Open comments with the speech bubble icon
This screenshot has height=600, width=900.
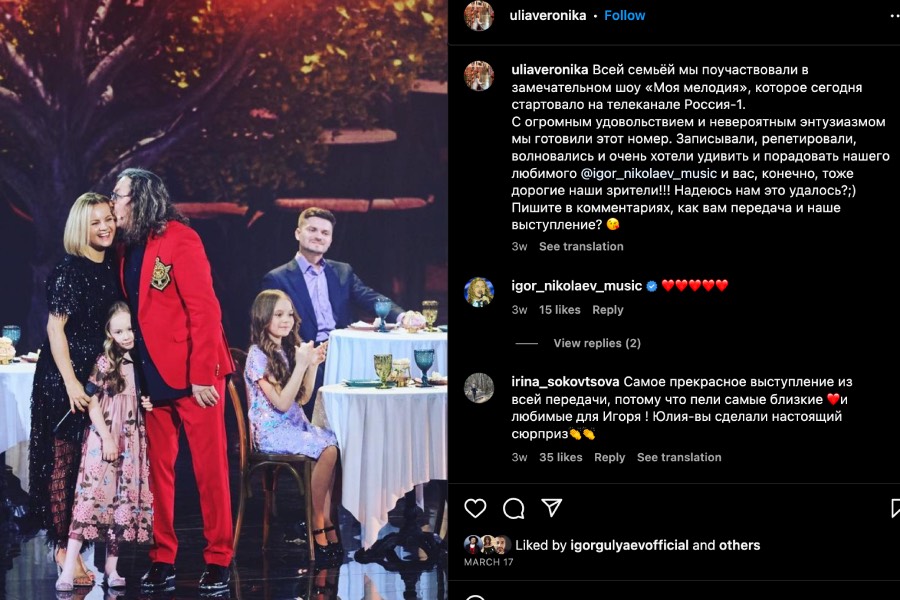pos(513,508)
